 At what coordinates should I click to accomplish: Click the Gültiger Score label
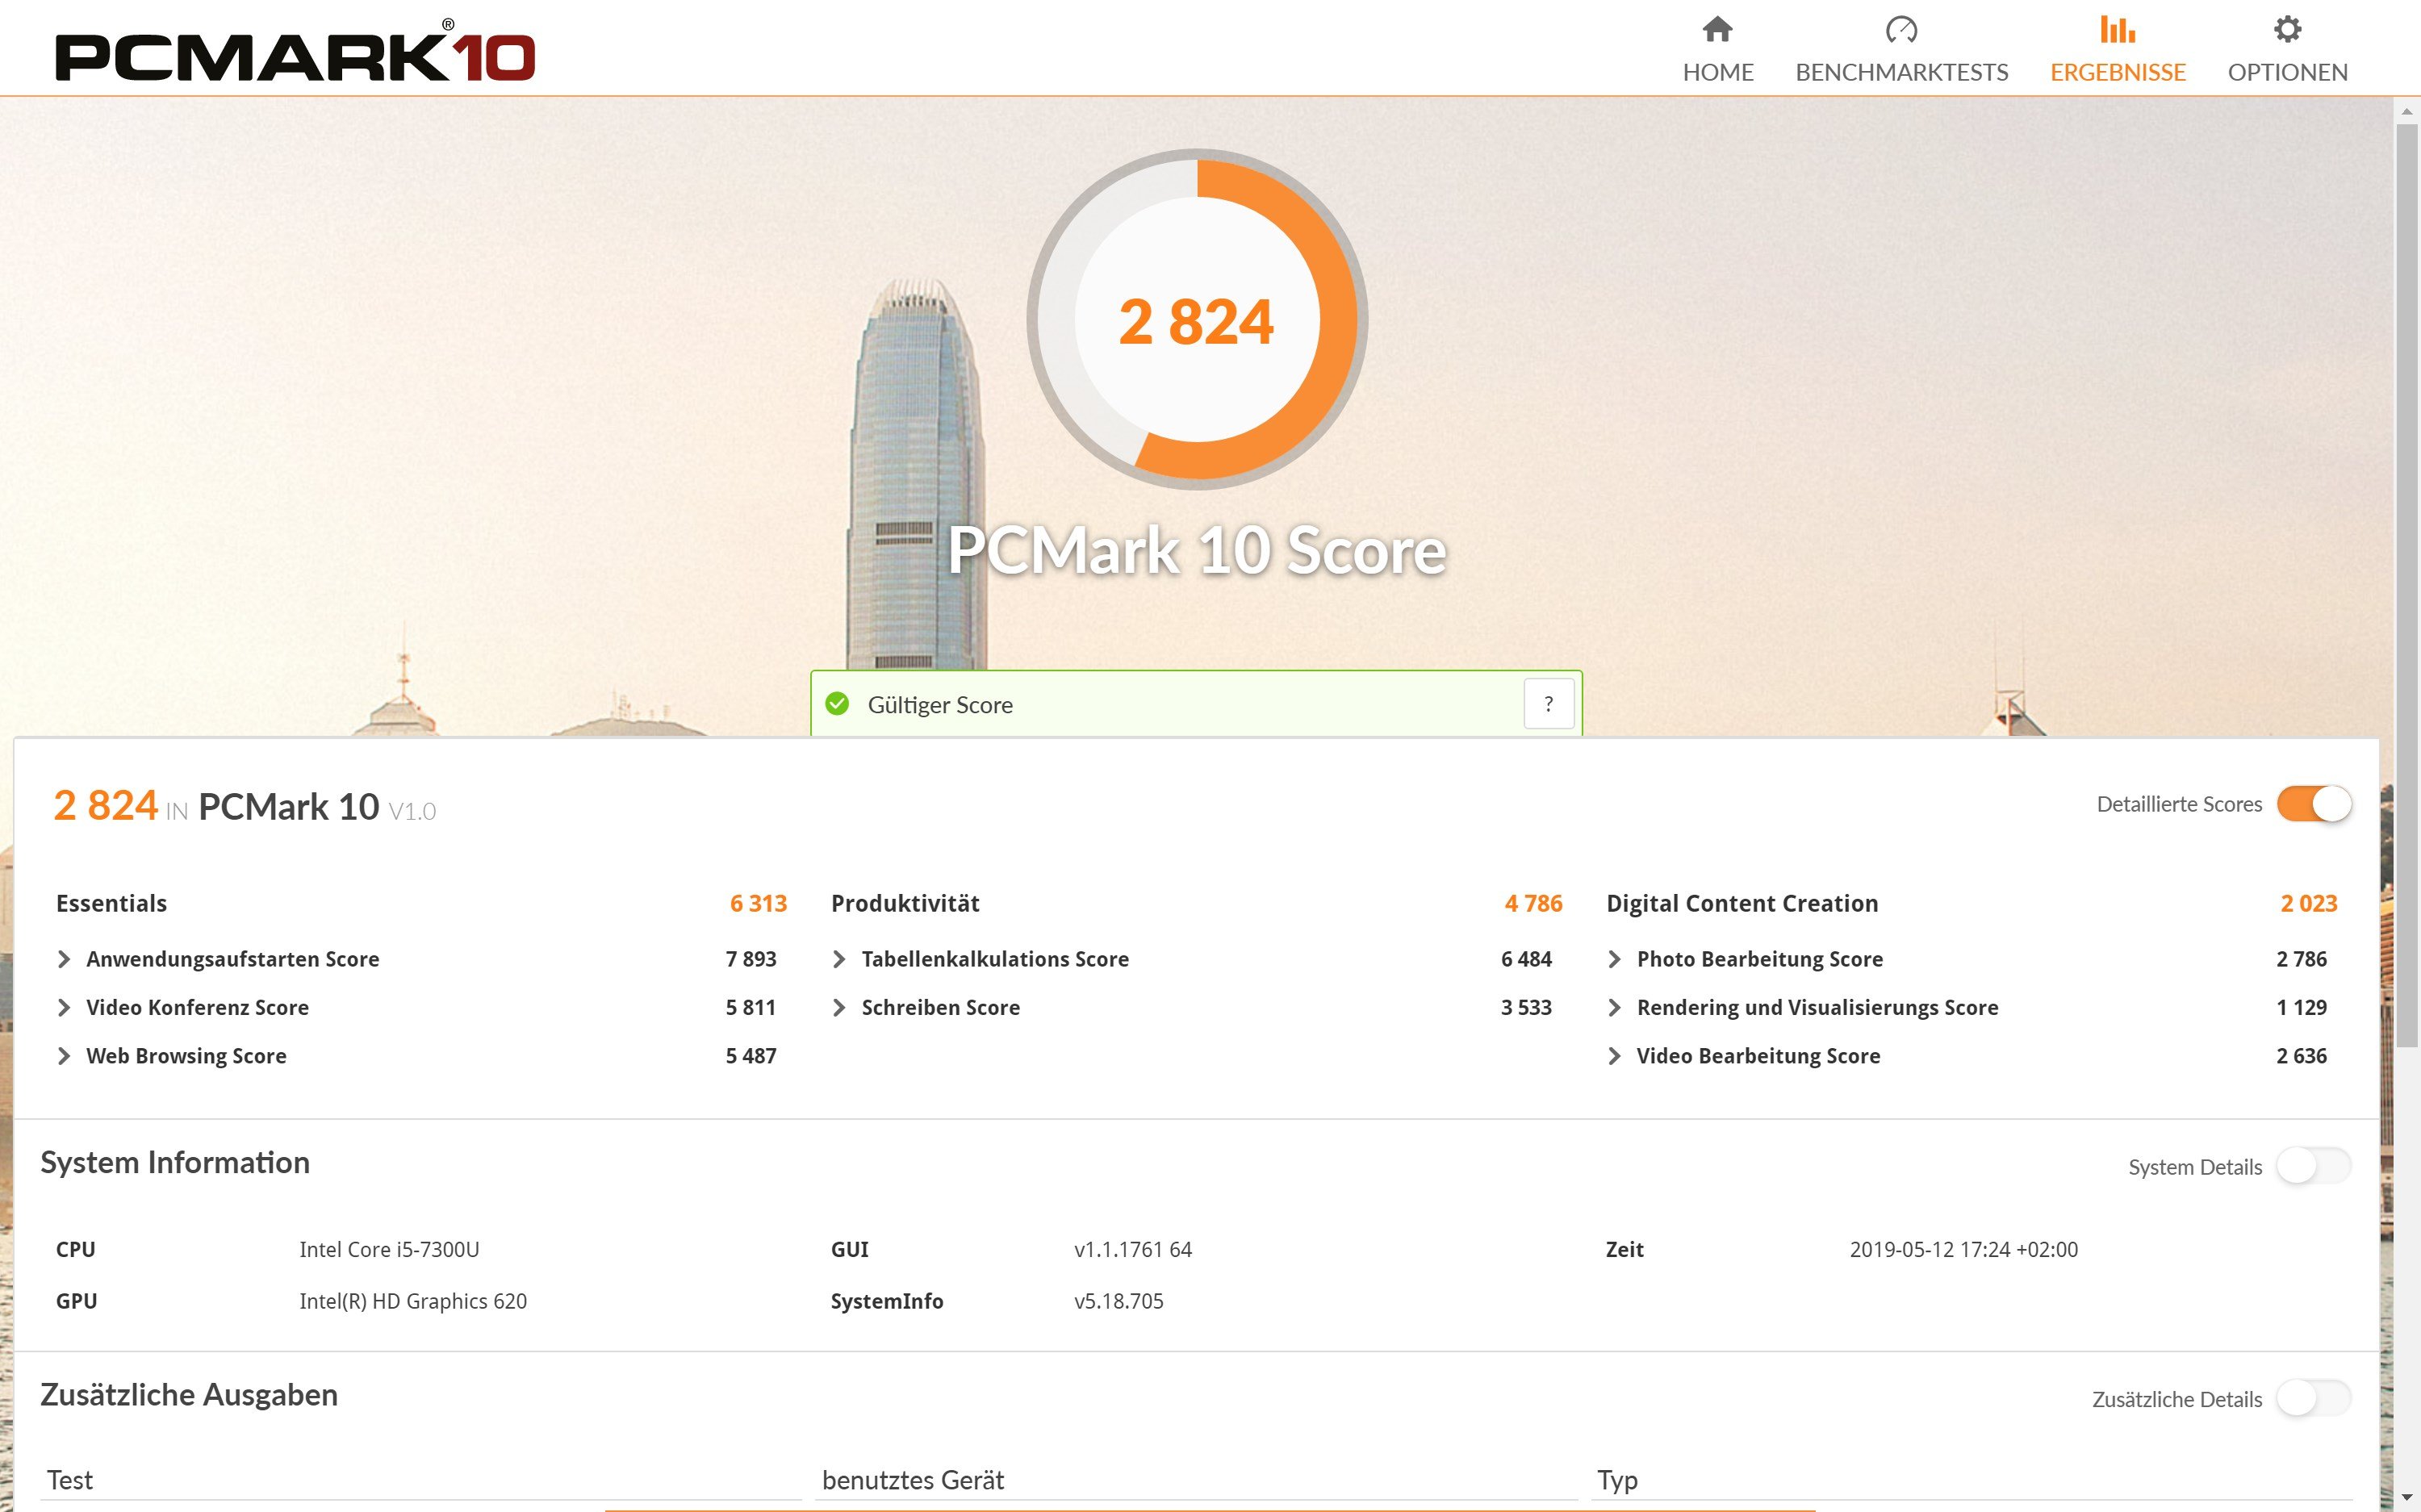tap(940, 705)
